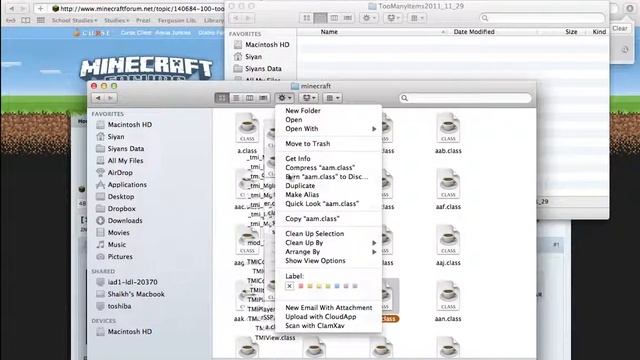Screen dimensions: 640x360
Task: Clear the label with the X box
Action: (x=289, y=286)
